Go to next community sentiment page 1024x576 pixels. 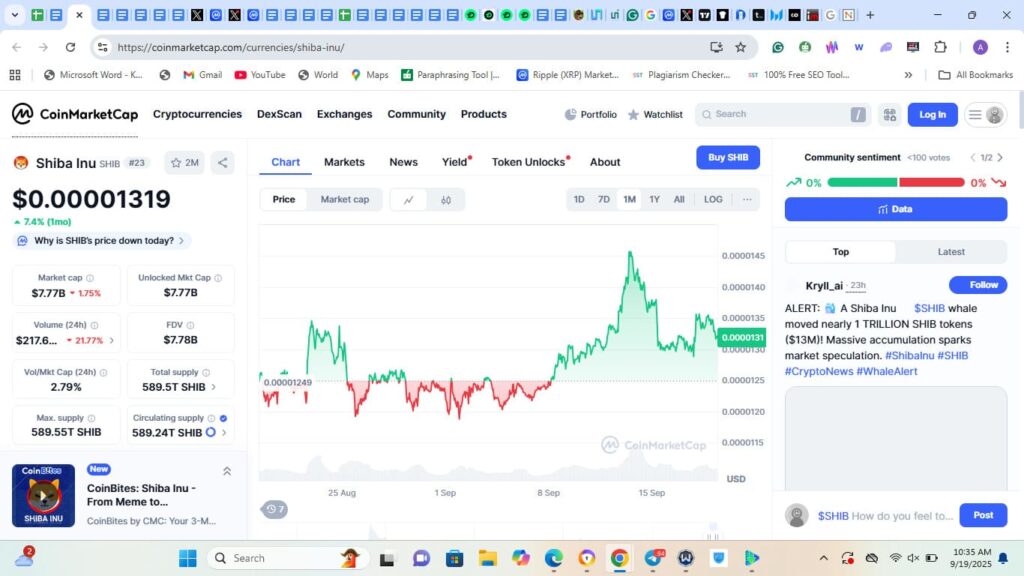pyautogui.click(x=1000, y=158)
